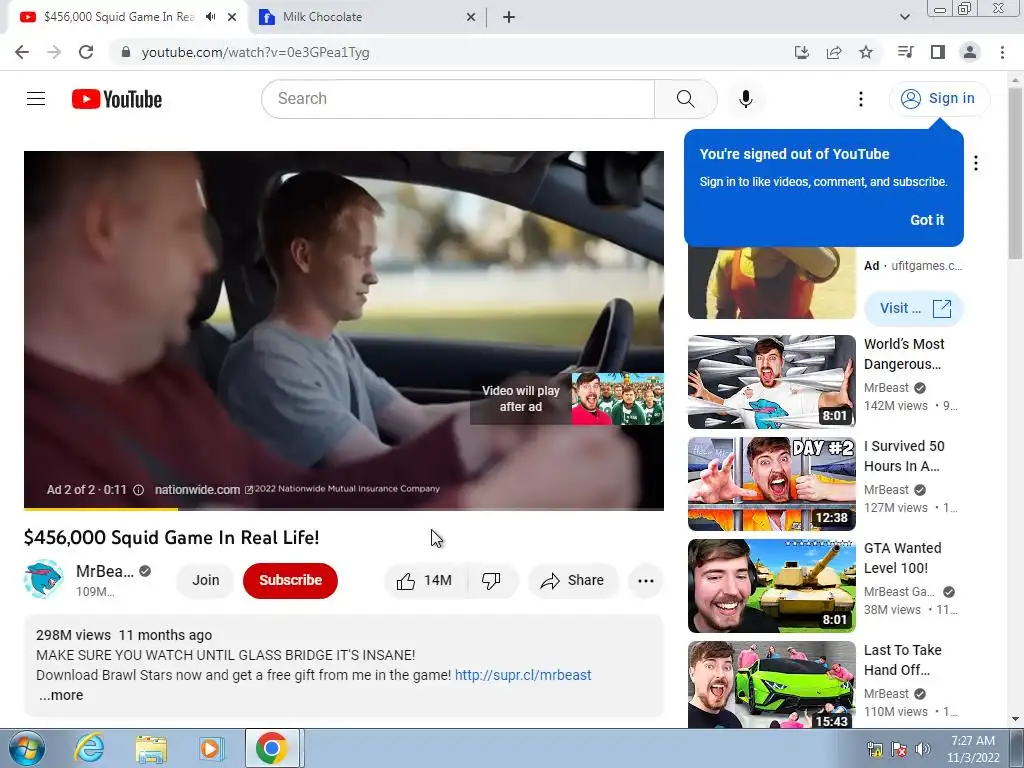Open the tab search dropdown chevron

(904, 18)
